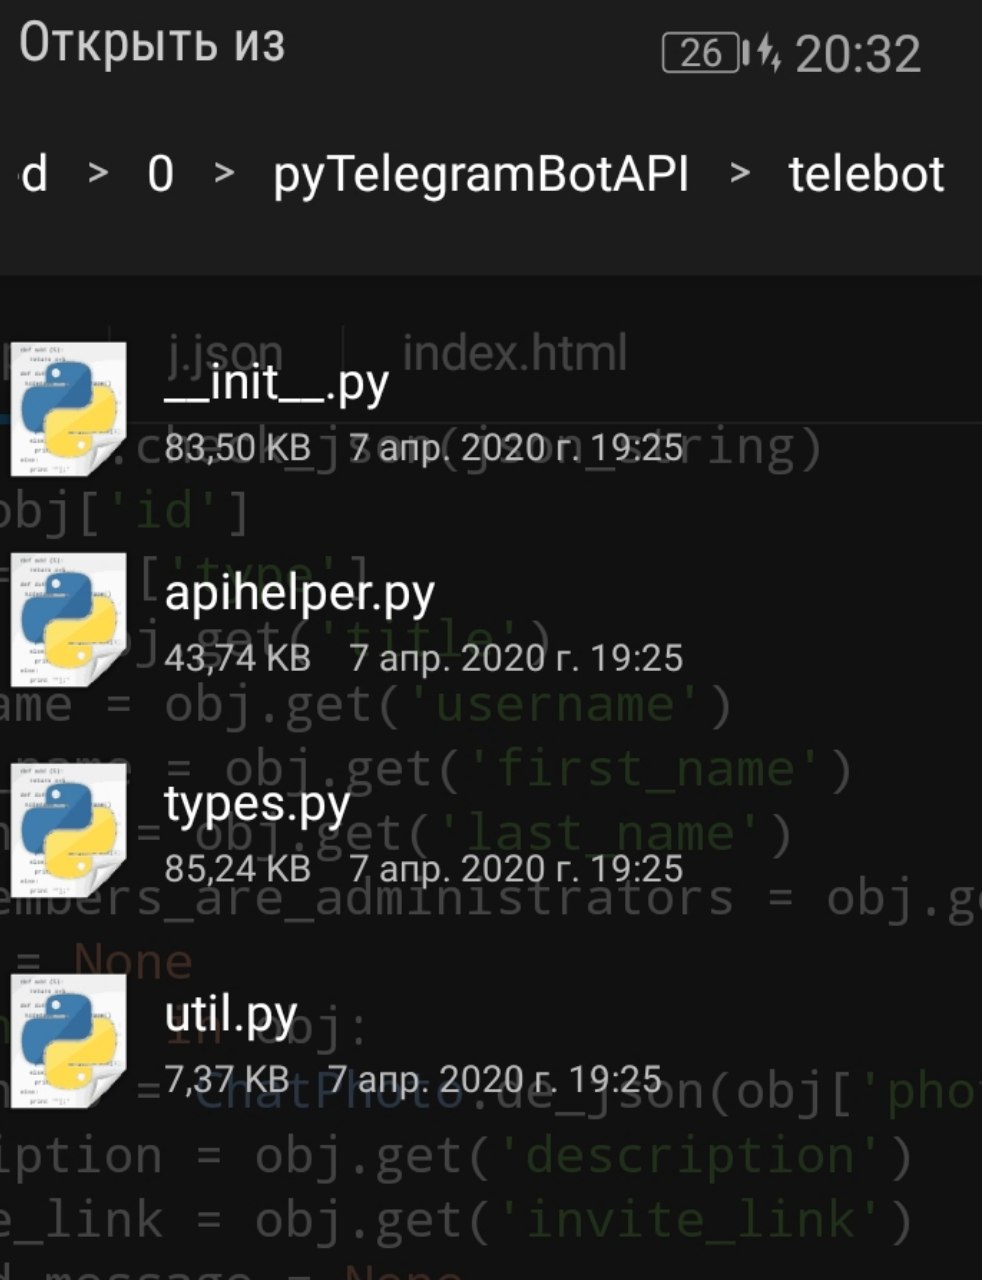Tap 43,74 KB size of apihelper.py
Screen dimensions: 982x1280
(x=238, y=657)
